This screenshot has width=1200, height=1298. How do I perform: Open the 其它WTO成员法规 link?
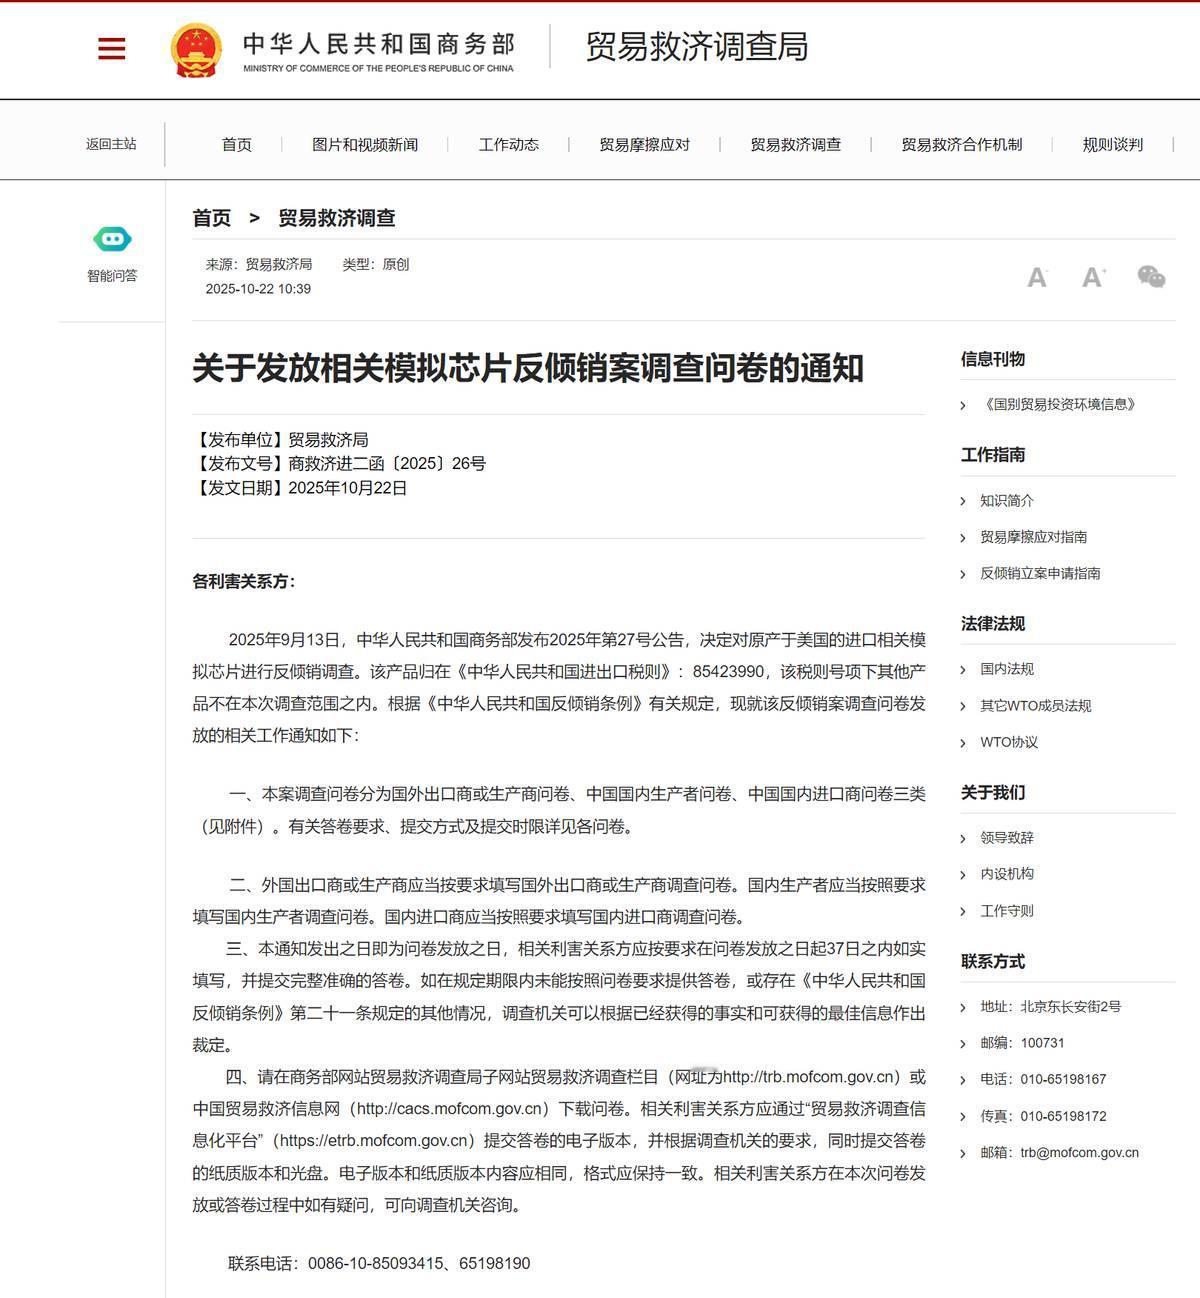(x=1035, y=706)
